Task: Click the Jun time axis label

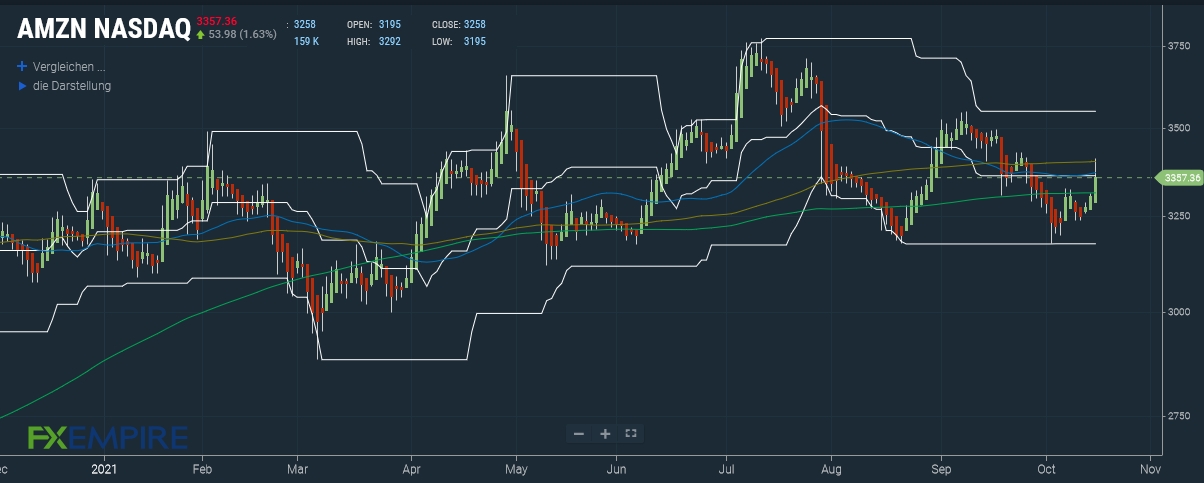Action: pyautogui.click(x=617, y=467)
